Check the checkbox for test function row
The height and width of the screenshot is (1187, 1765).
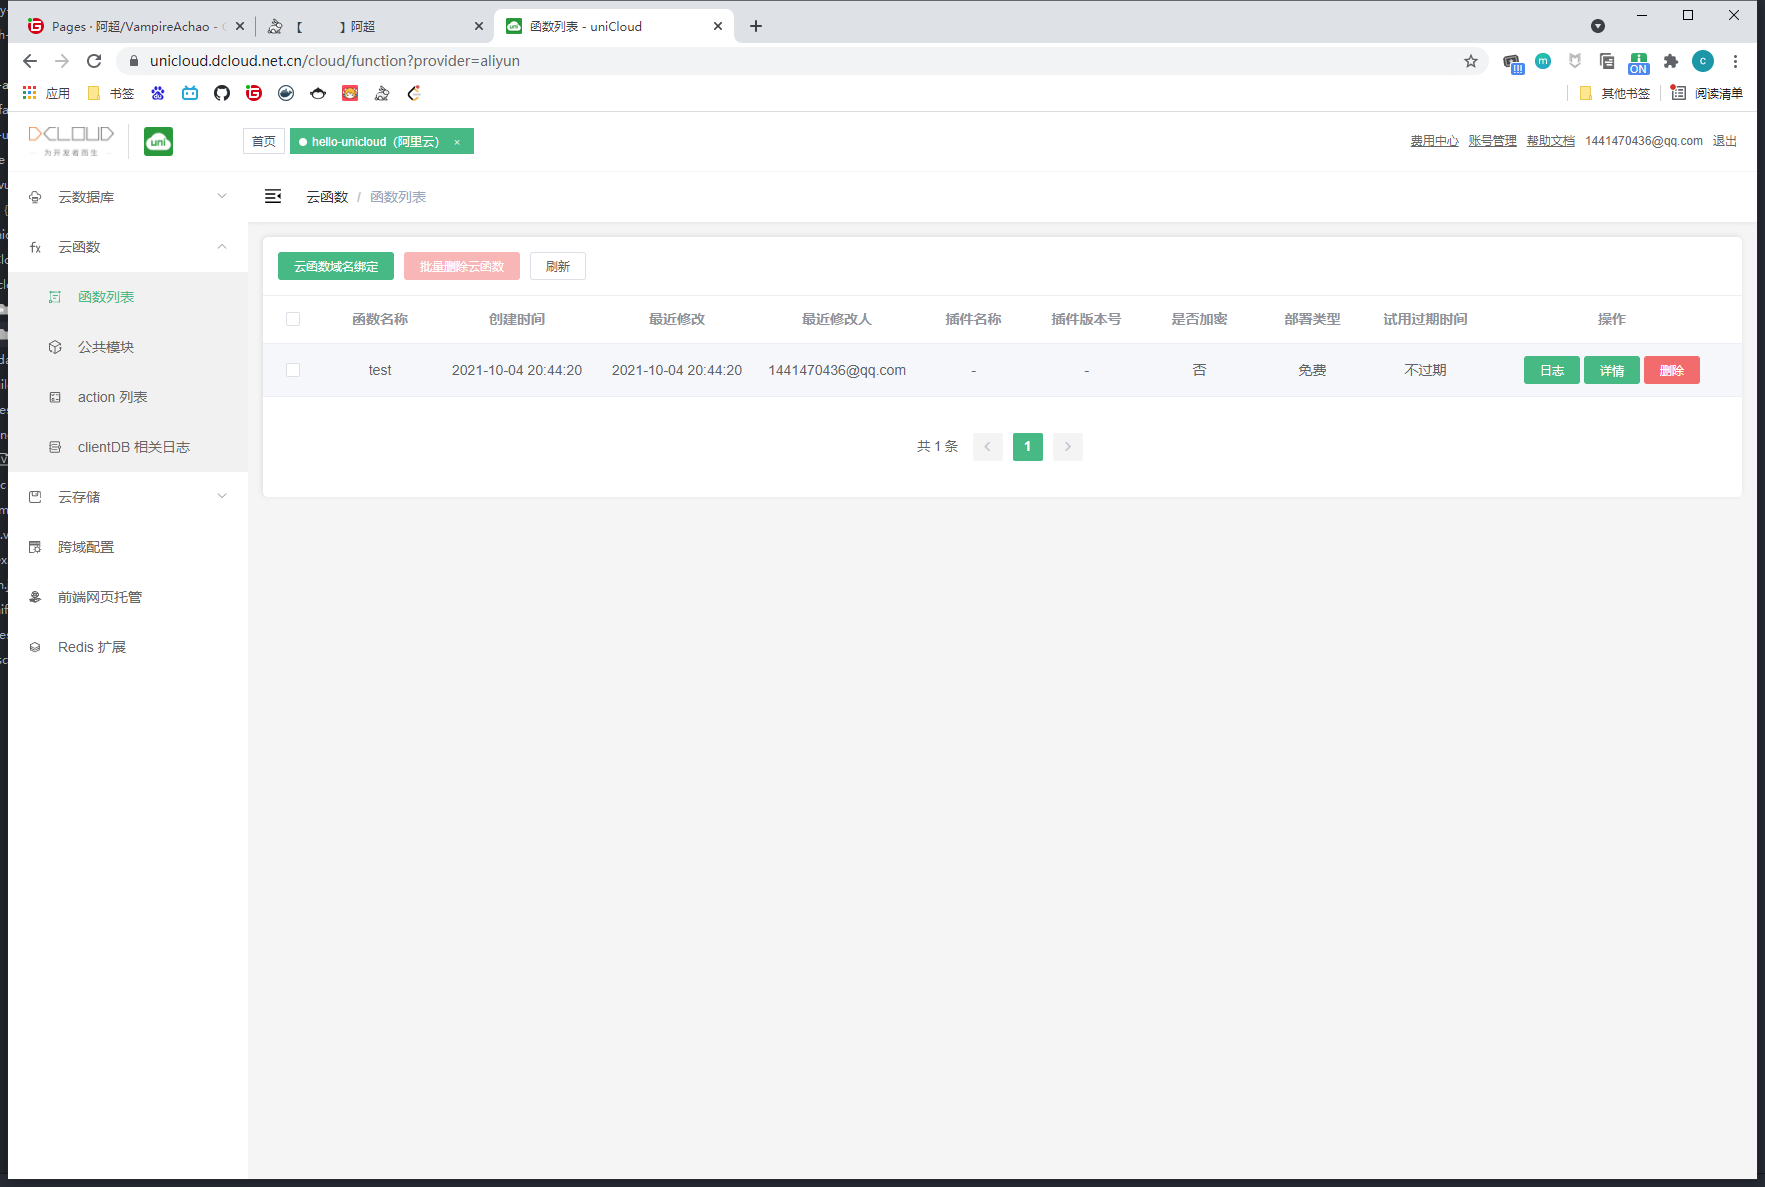[x=293, y=370]
